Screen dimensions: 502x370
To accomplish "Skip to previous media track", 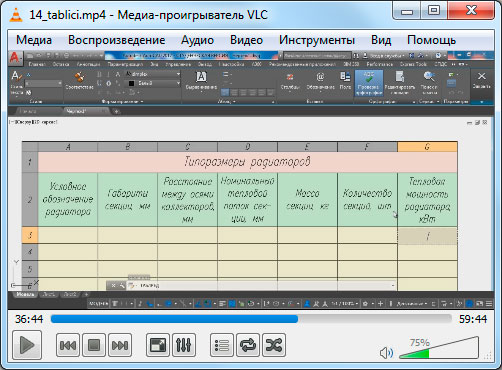I will coord(68,345).
